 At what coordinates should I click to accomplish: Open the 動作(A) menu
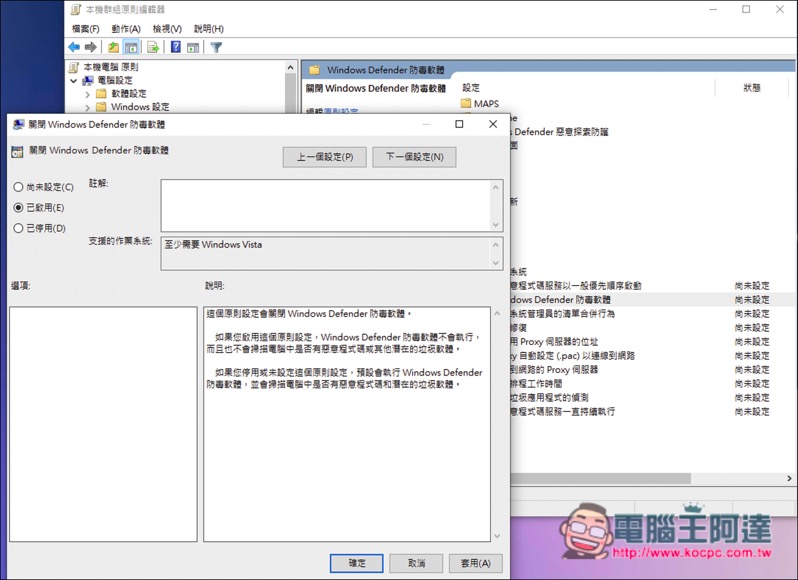[x=126, y=29]
